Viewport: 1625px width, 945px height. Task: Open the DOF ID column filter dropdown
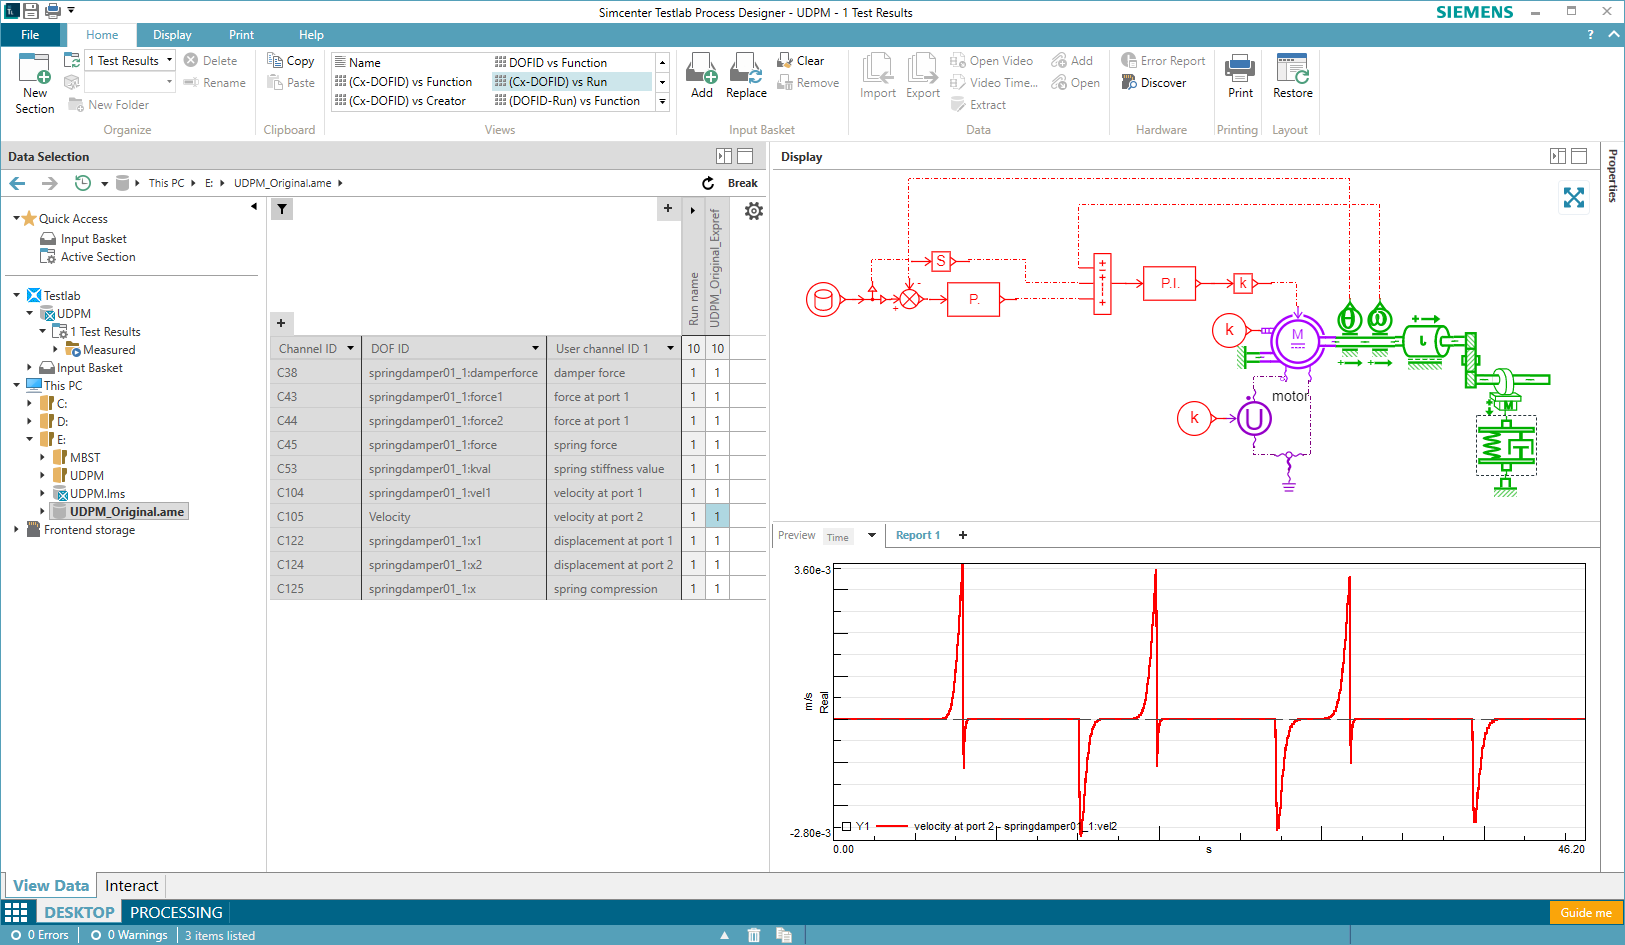tap(536, 347)
